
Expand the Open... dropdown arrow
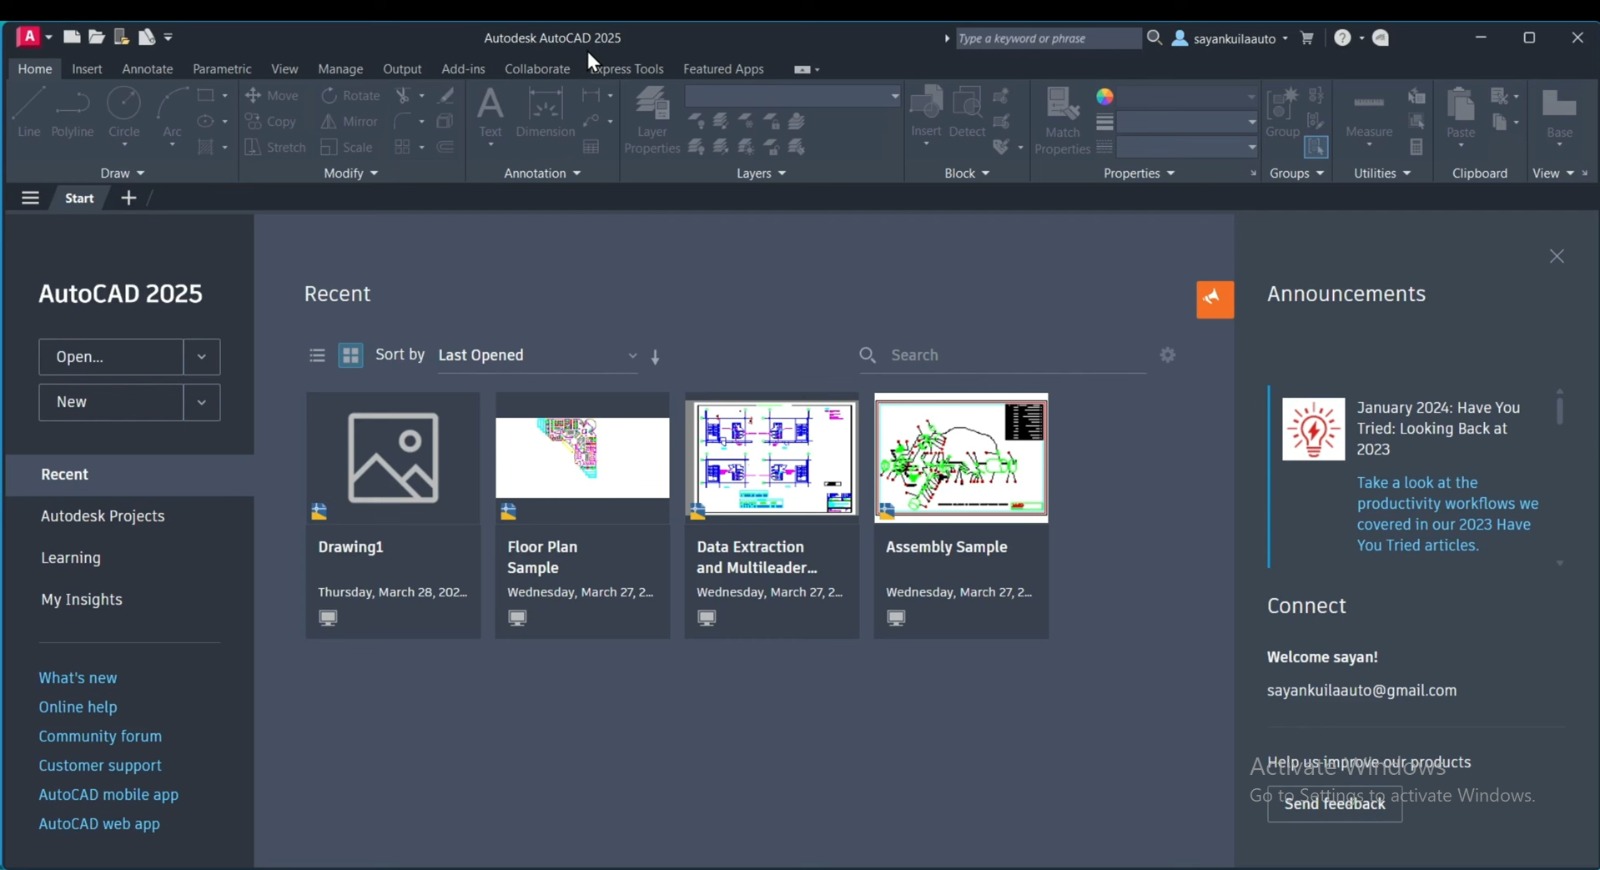(202, 357)
